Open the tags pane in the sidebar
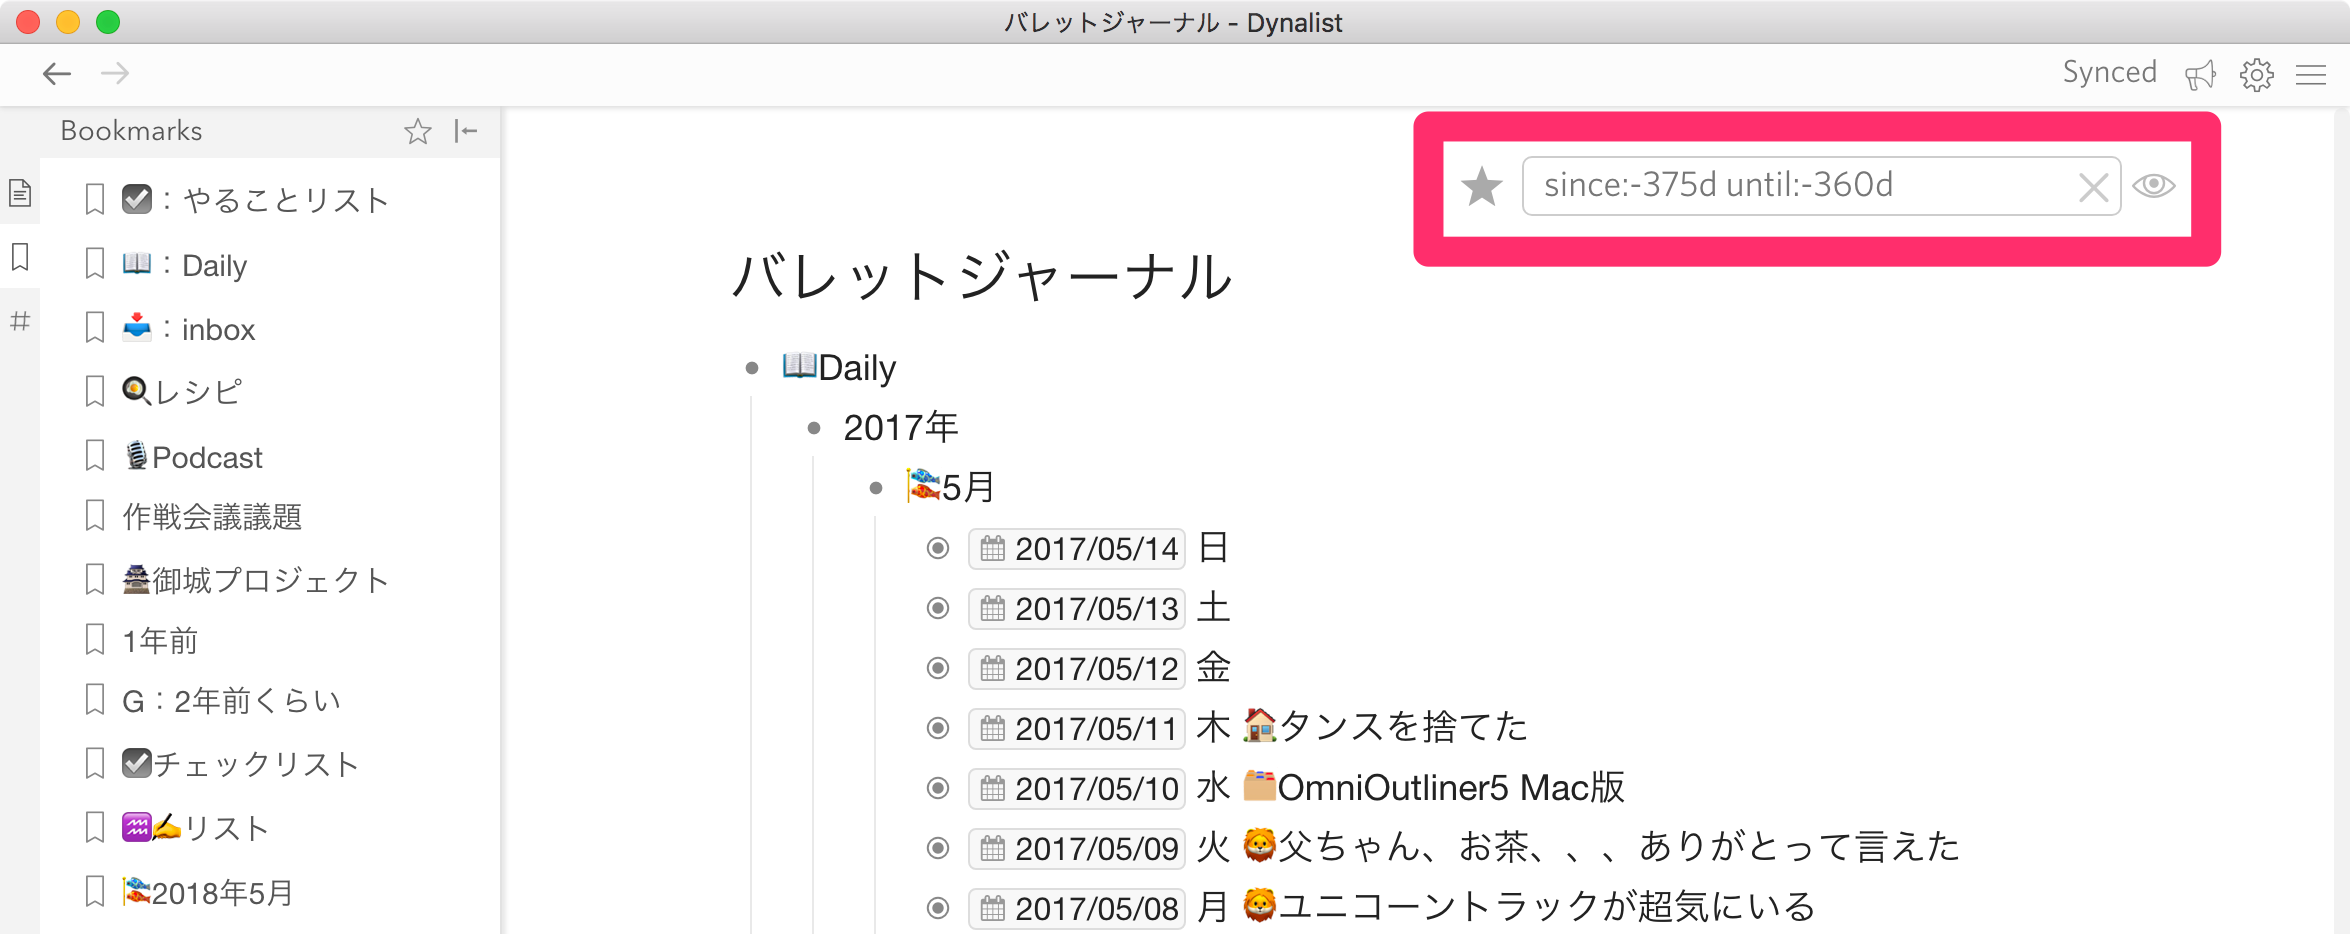Image resolution: width=2350 pixels, height=934 pixels. point(19,320)
